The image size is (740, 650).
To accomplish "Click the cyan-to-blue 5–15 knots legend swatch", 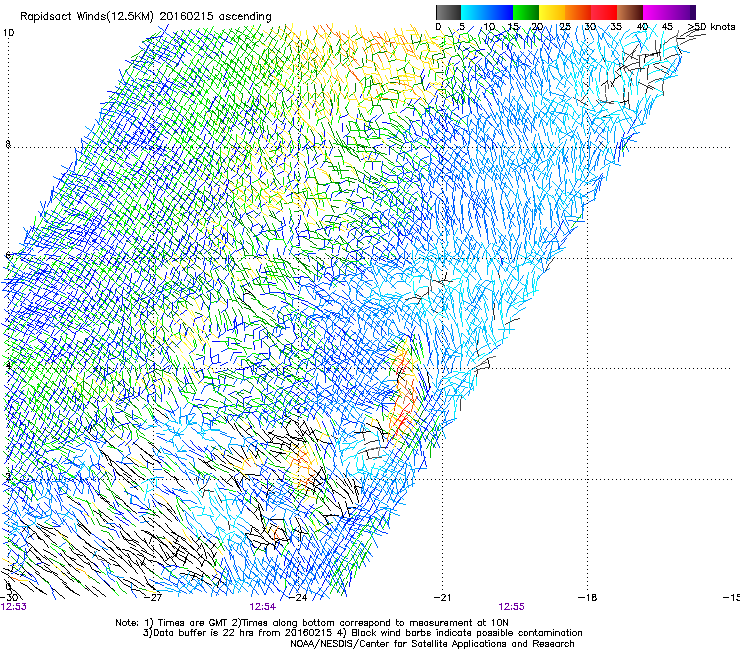I will pos(487,12).
